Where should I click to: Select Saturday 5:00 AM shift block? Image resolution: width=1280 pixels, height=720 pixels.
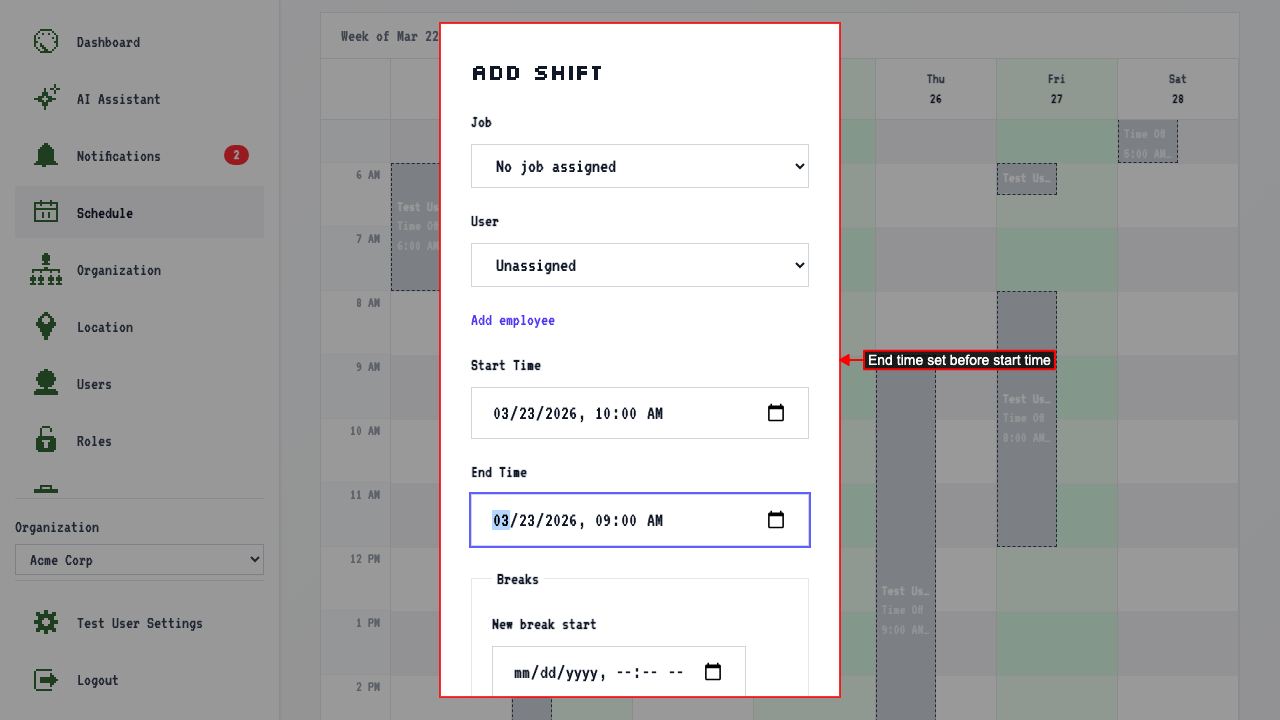click(x=1148, y=142)
